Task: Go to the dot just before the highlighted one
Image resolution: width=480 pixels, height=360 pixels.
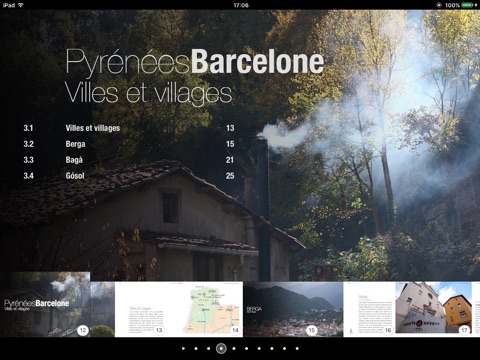Action: (x=209, y=348)
